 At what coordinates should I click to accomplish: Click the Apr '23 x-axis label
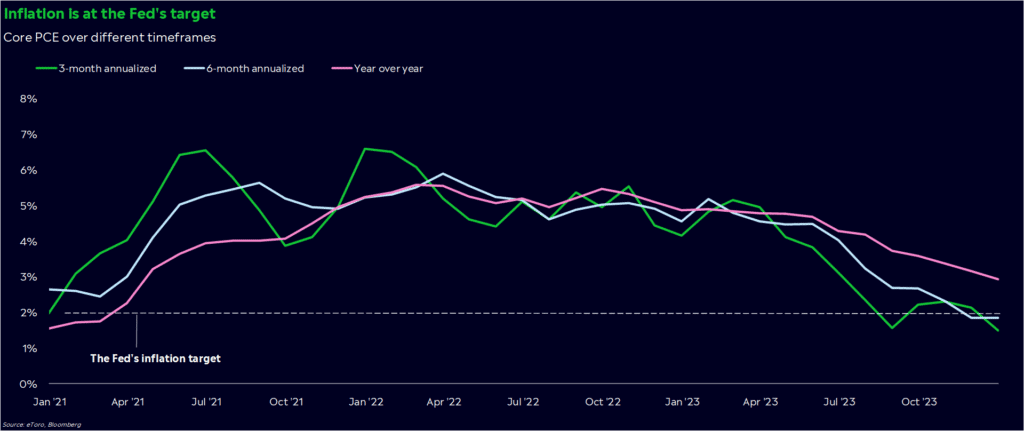761,401
